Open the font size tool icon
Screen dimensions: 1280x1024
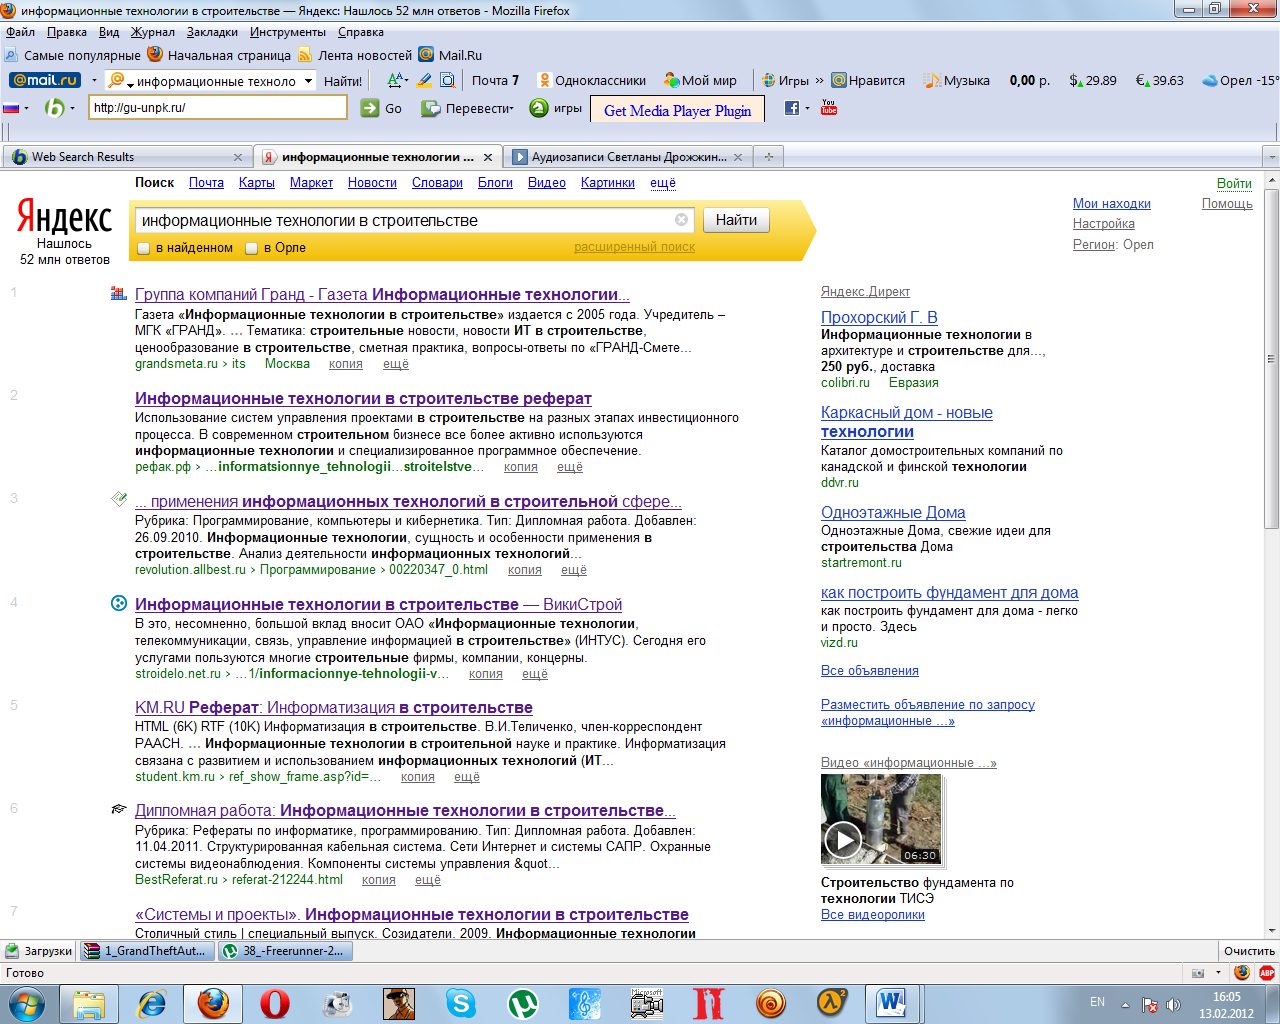click(396, 80)
